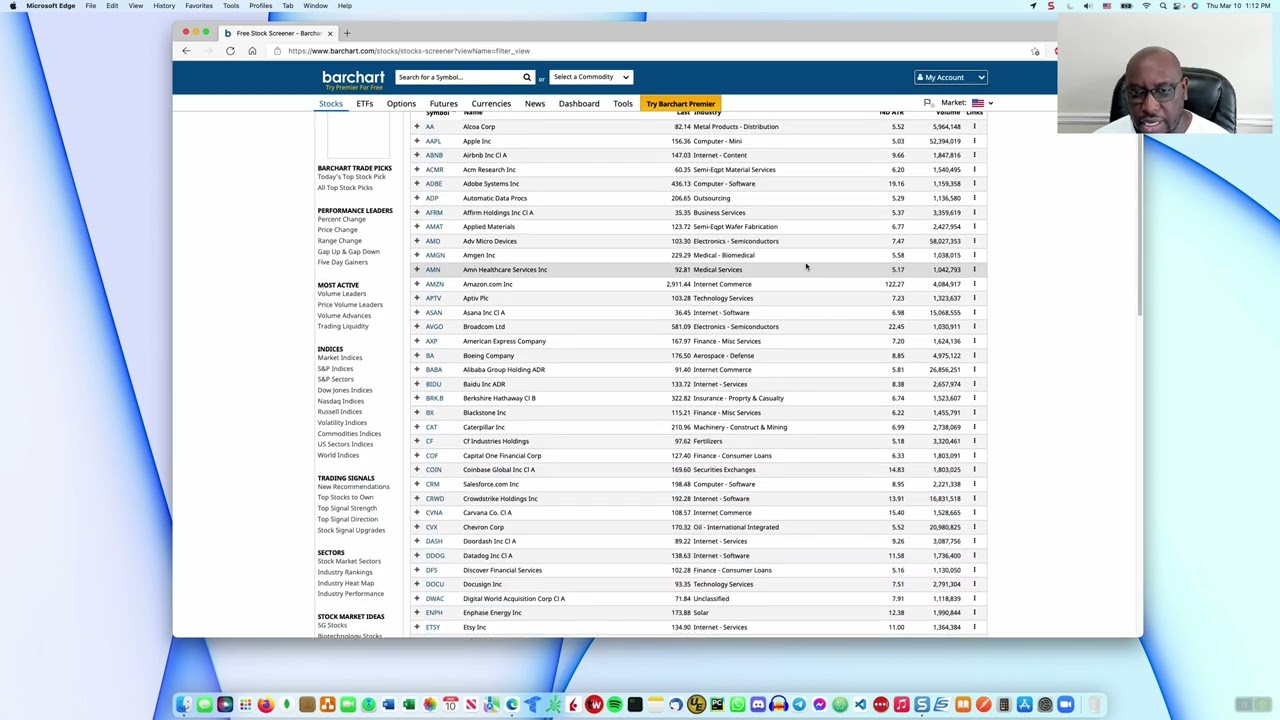Screen dimensions: 1280x720
Task: Open the News navigation tab
Action: click(535, 104)
